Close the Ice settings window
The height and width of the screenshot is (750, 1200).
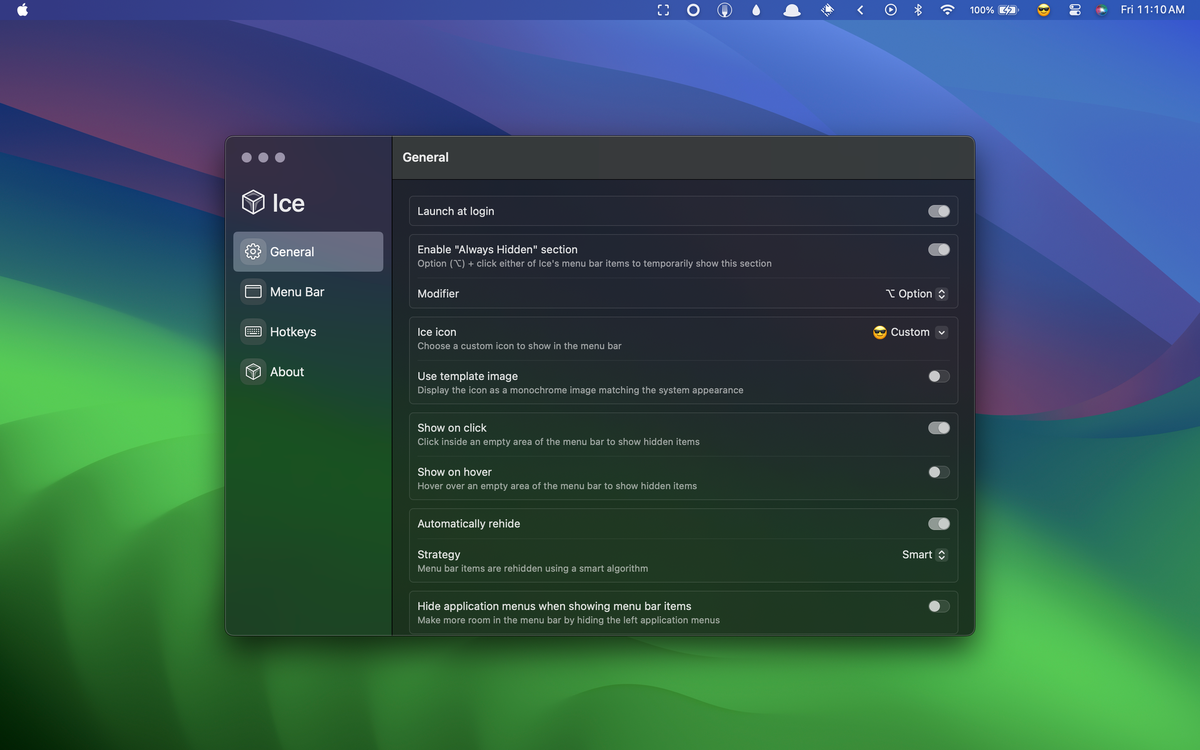(247, 157)
